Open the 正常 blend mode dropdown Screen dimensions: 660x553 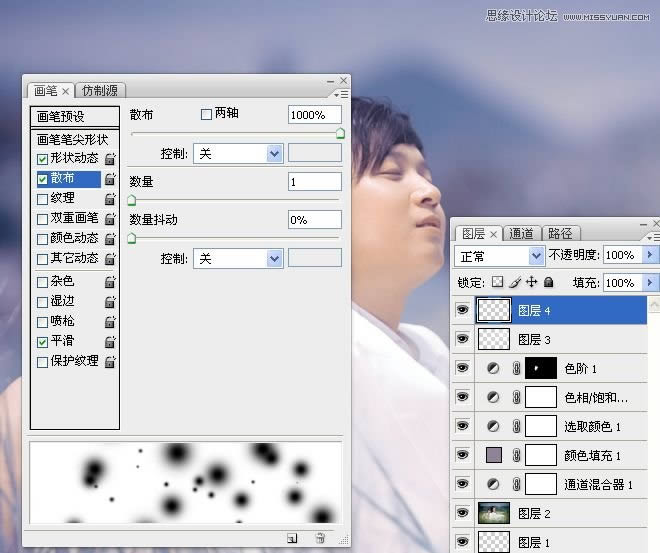point(500,255)
